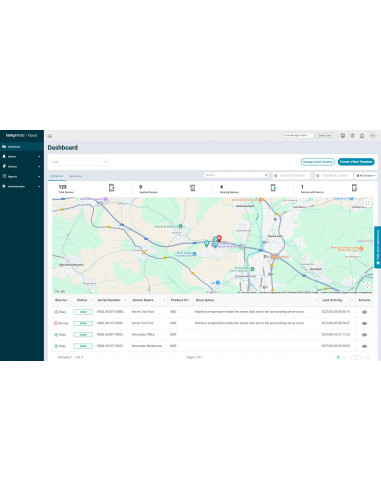Click tempmate Office okay icon

click(x=56, y=334)
